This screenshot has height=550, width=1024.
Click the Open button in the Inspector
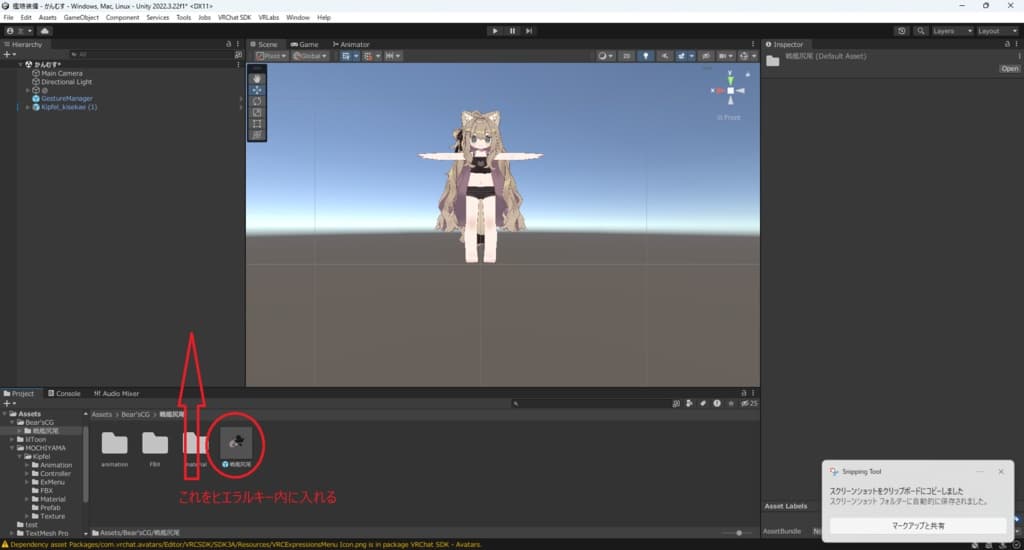pos(1009,69)
